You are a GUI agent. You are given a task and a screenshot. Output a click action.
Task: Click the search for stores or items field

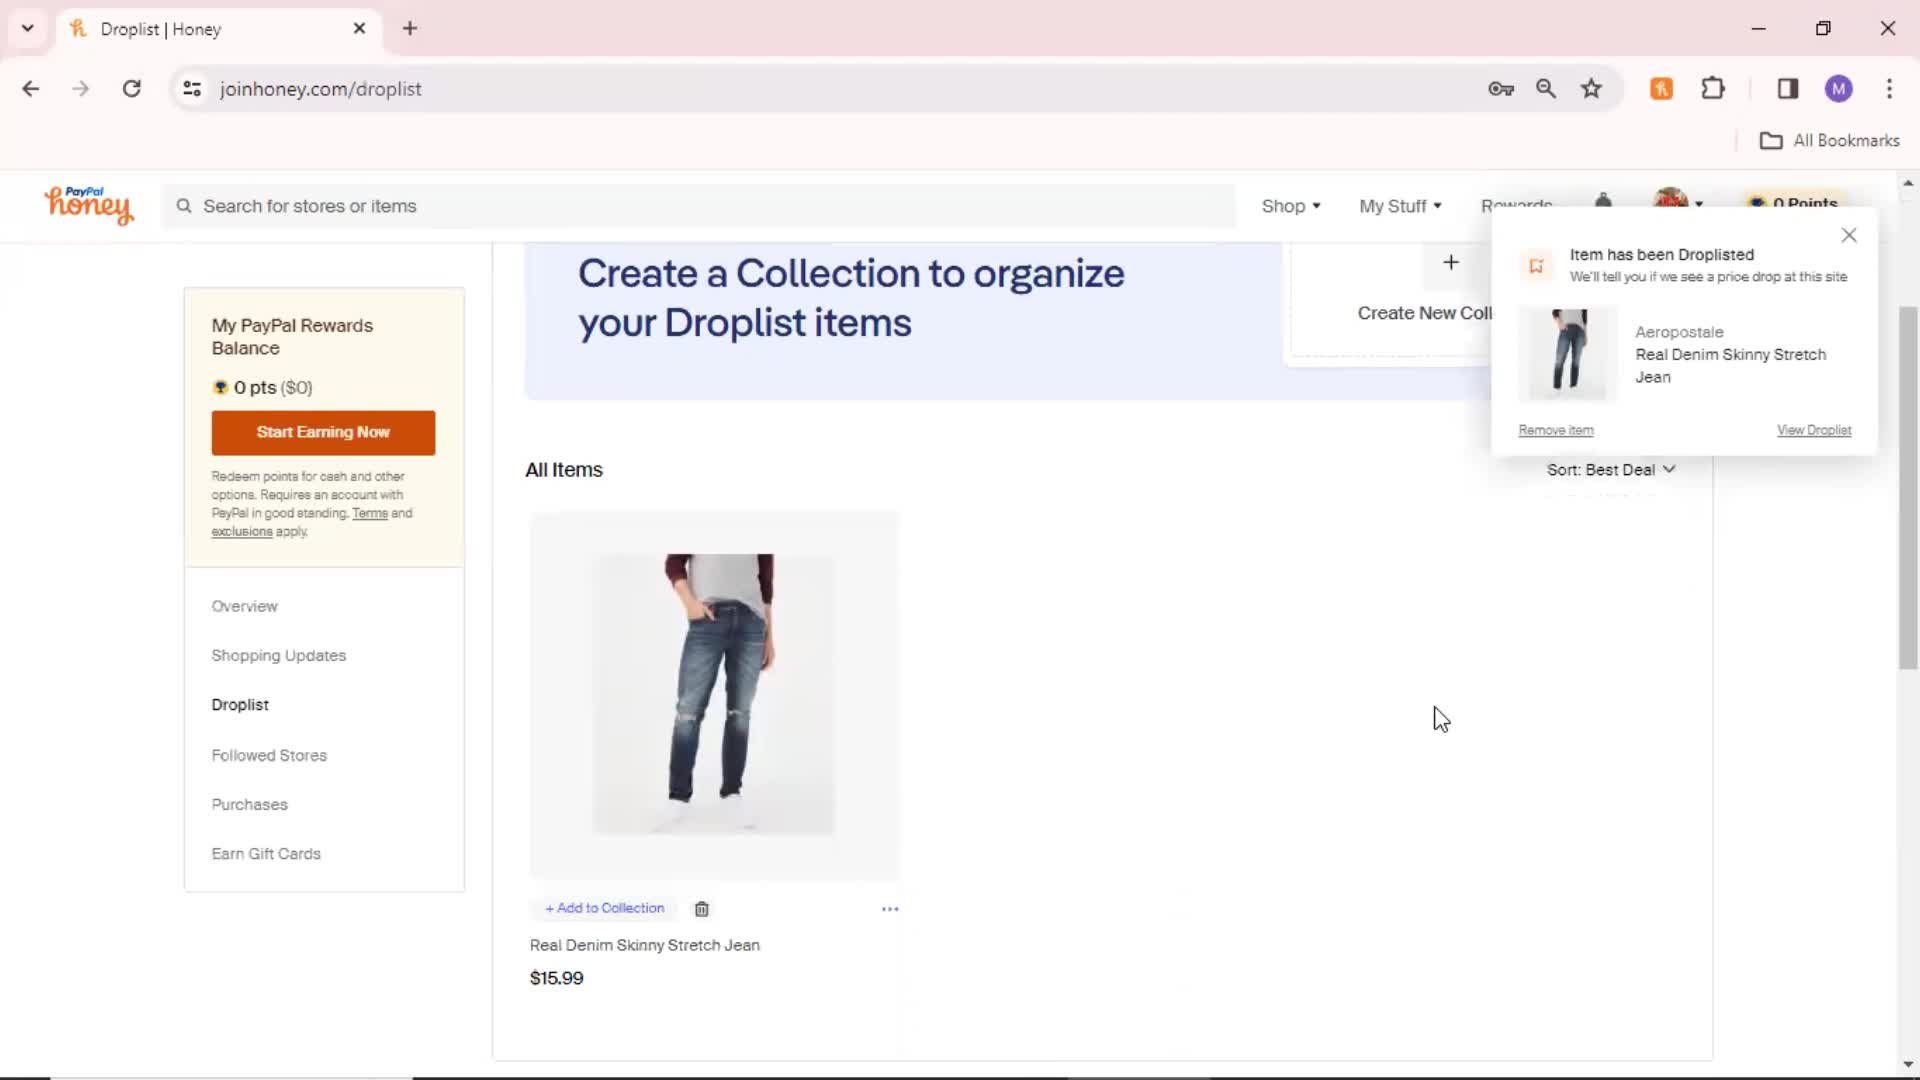tap(700, 206)
